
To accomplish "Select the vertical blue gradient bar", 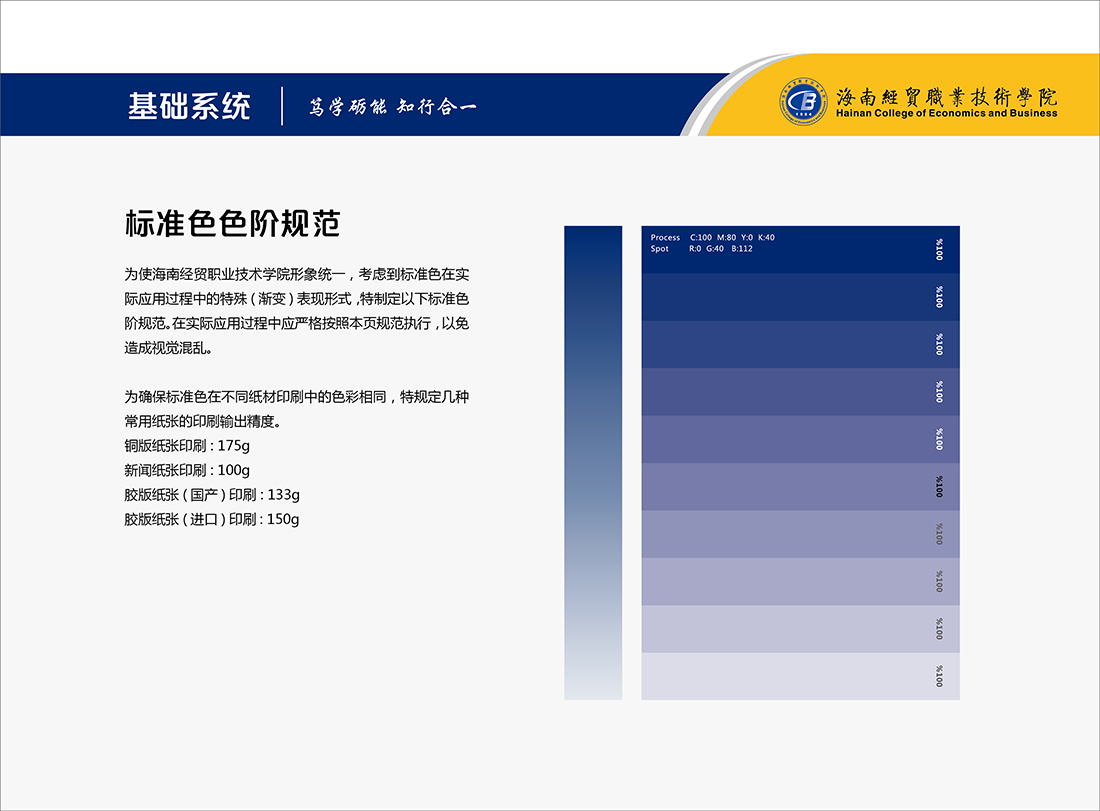I will 593,462.
